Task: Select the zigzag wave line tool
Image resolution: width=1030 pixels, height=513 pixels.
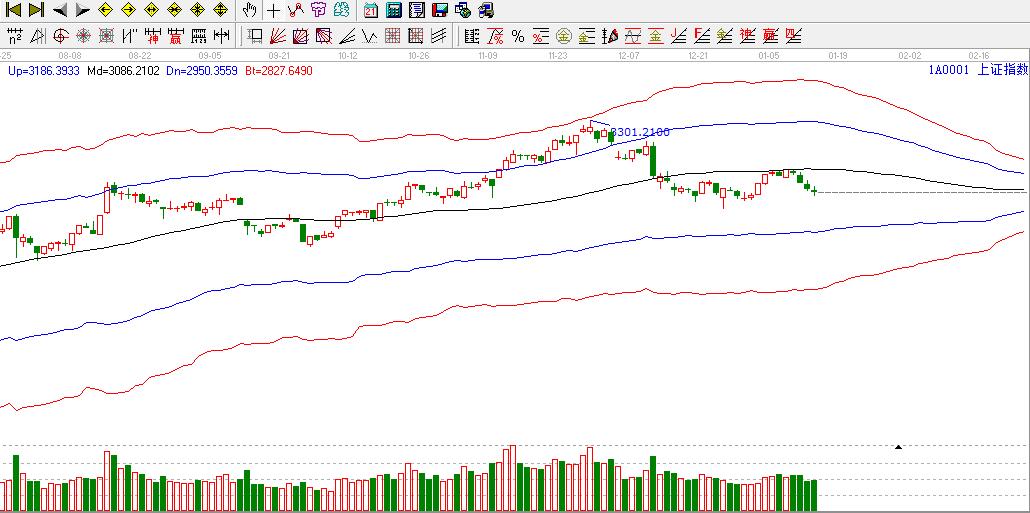Action: (369, 37)
